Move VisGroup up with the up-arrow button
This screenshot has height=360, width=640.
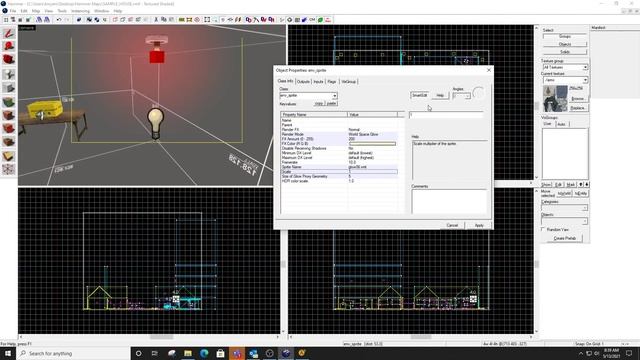click(x=581, y=185)
